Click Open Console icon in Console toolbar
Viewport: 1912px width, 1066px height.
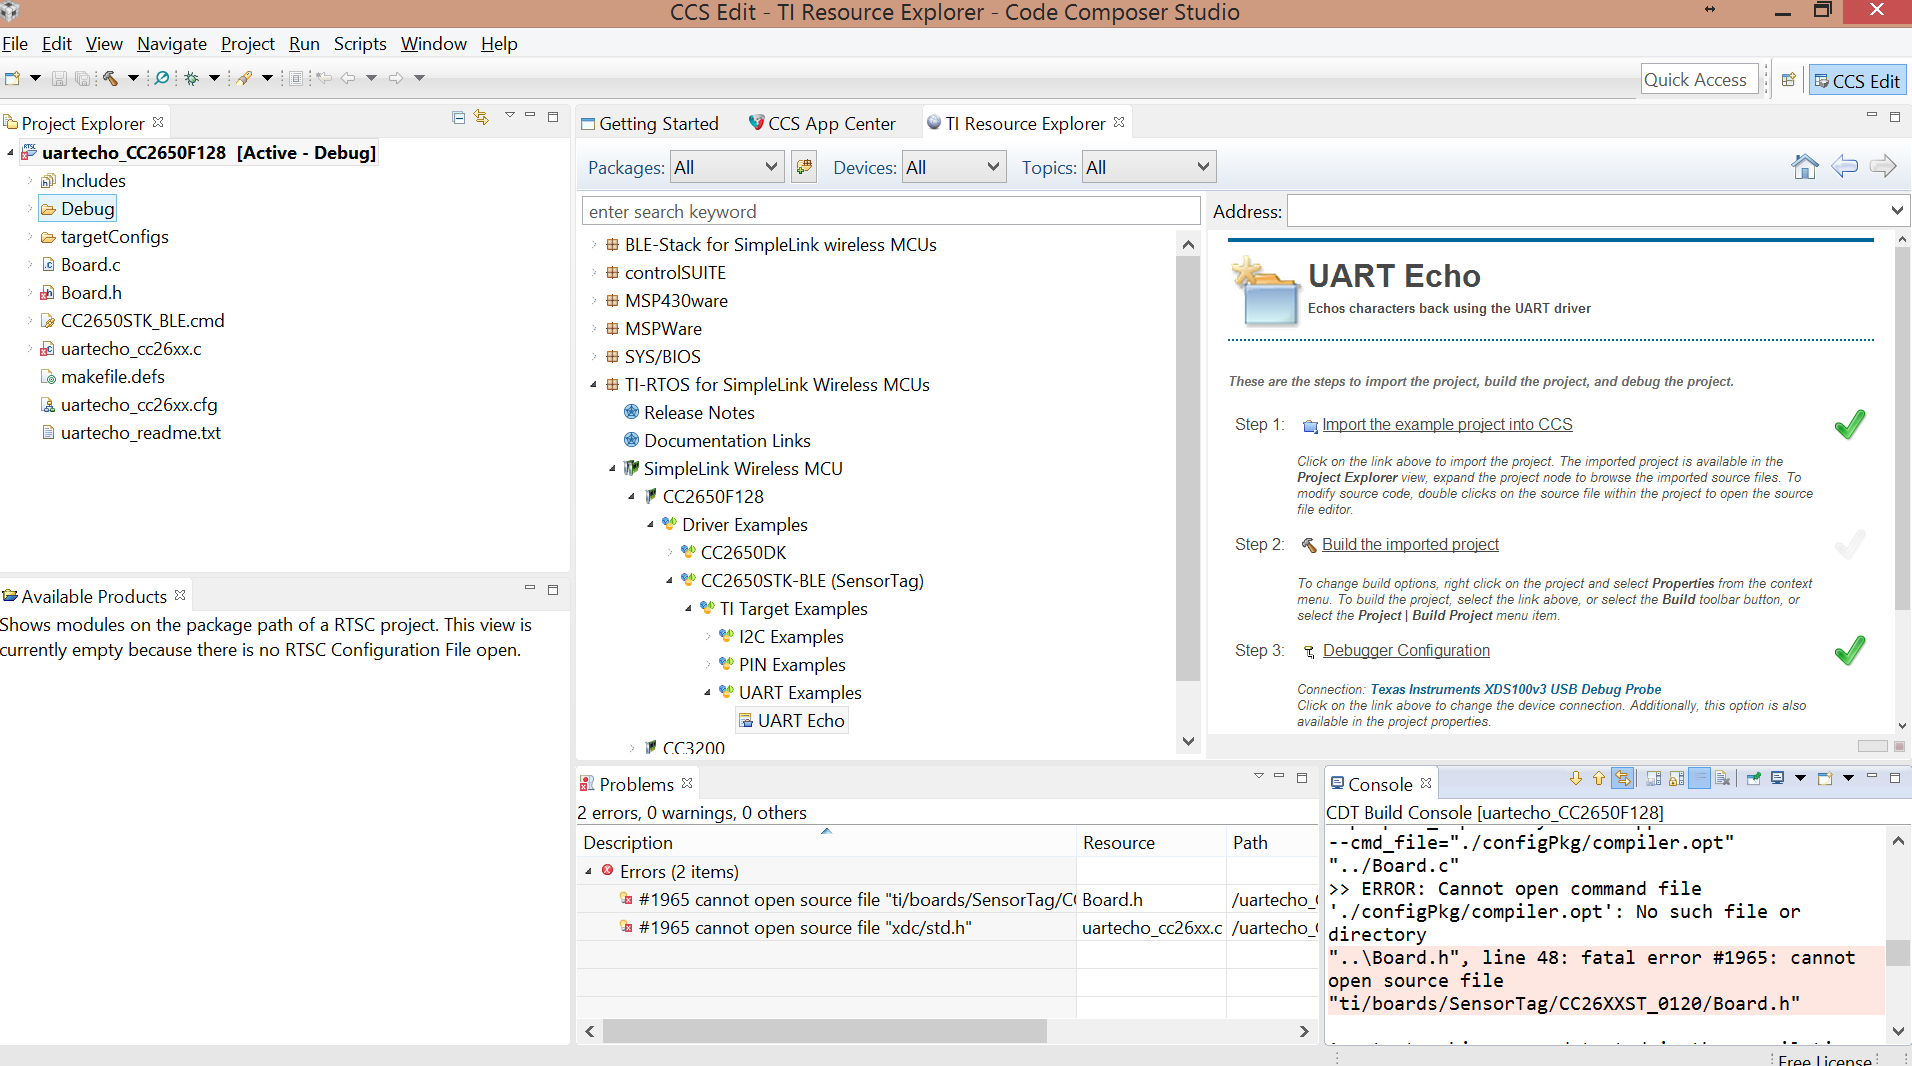point(1824,778)
